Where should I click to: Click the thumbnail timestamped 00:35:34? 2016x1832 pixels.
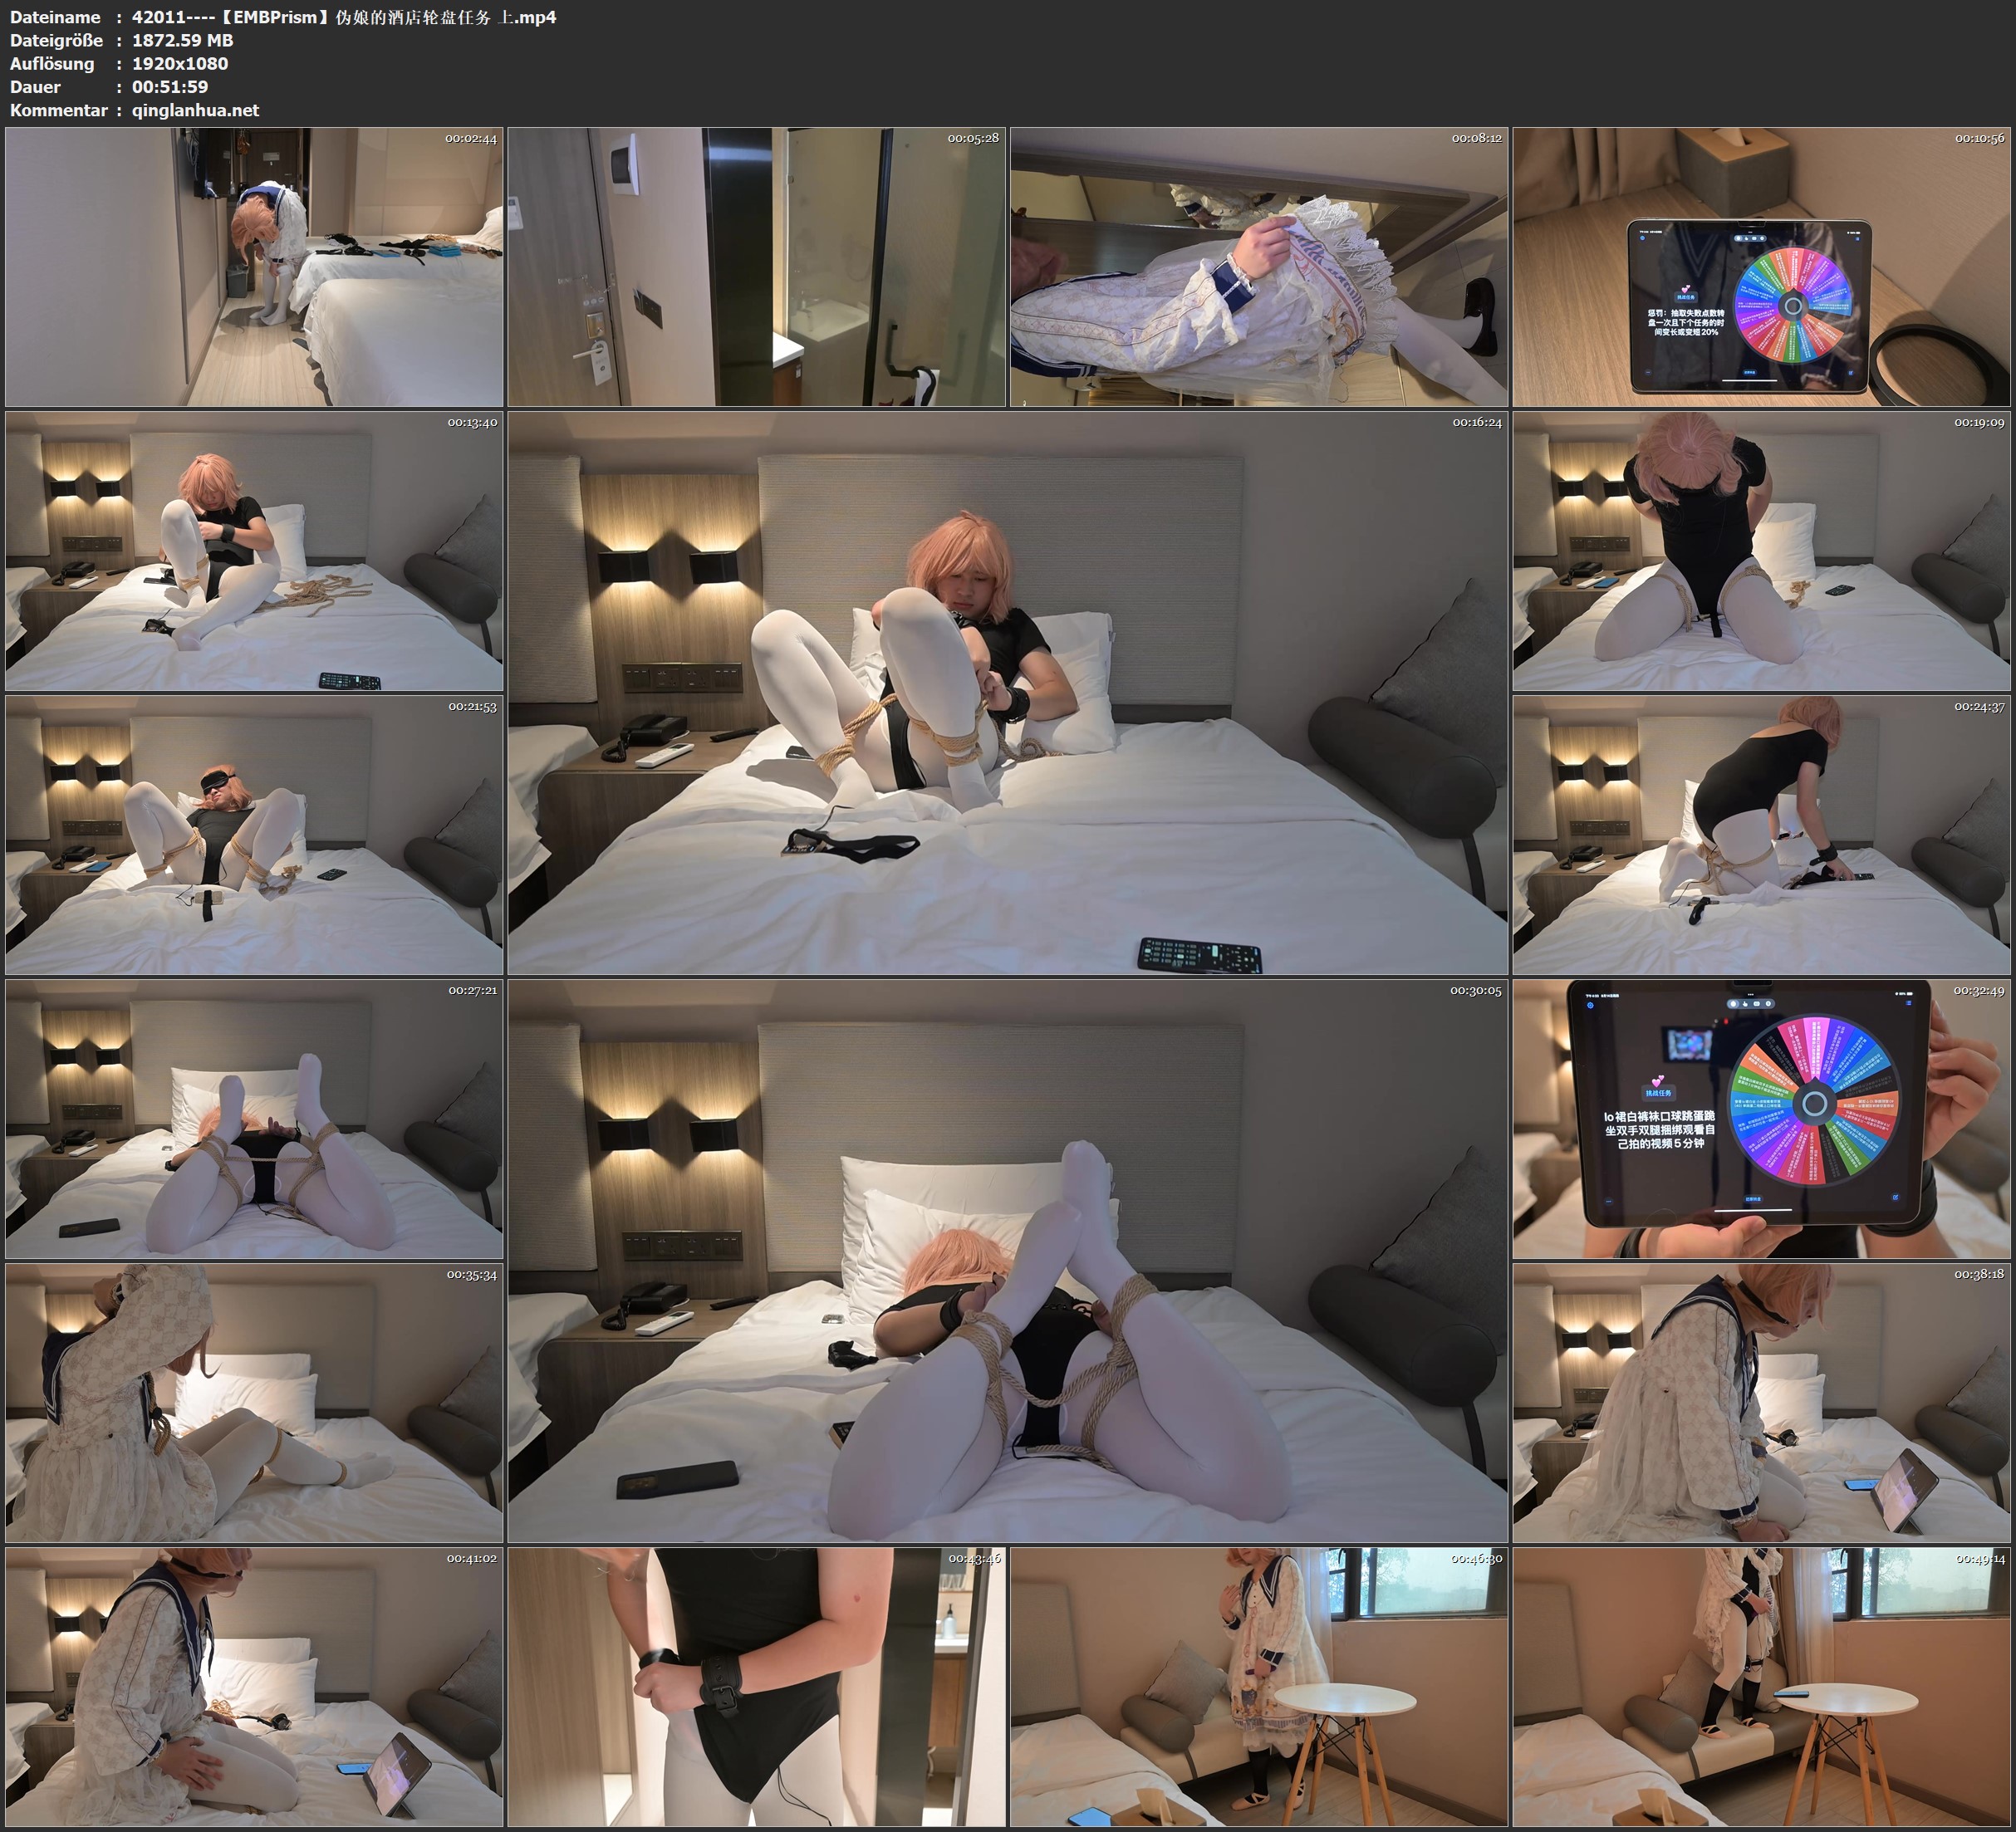coord(254,1403)
